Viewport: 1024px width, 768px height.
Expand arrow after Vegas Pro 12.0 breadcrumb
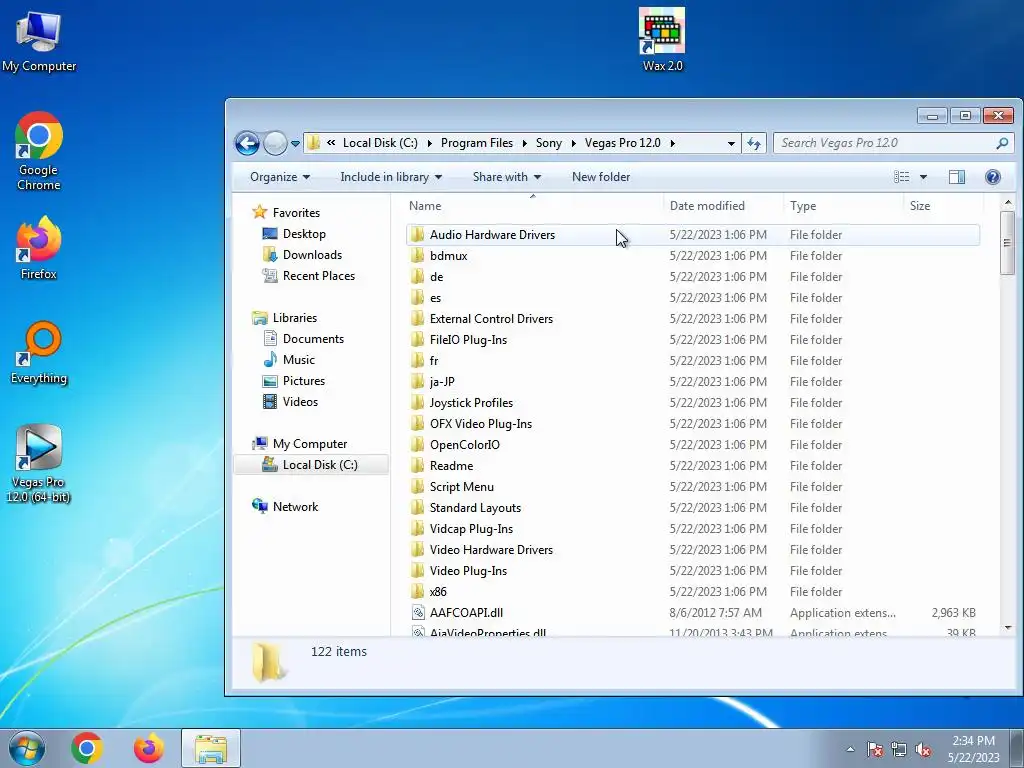click(672, 143)
